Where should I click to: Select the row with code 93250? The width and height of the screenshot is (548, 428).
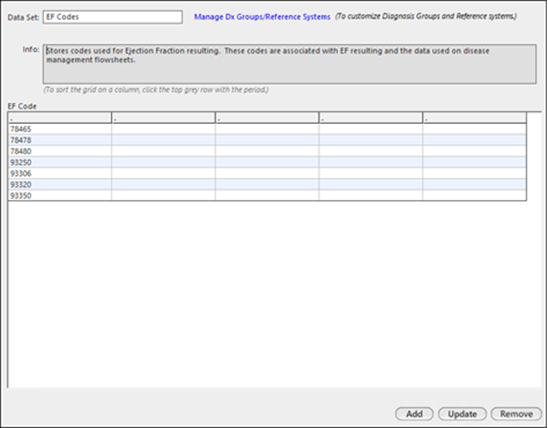click(267, 162)
